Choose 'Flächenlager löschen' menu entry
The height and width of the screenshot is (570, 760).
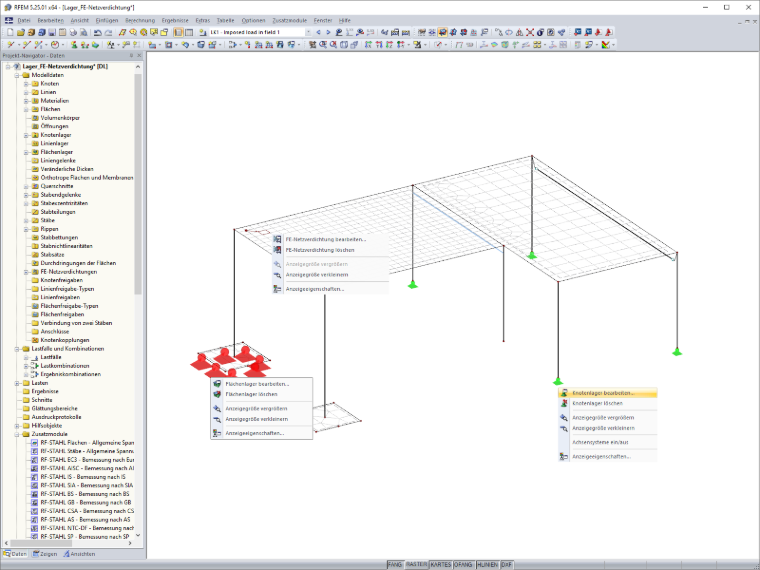[x=261, y=394]
